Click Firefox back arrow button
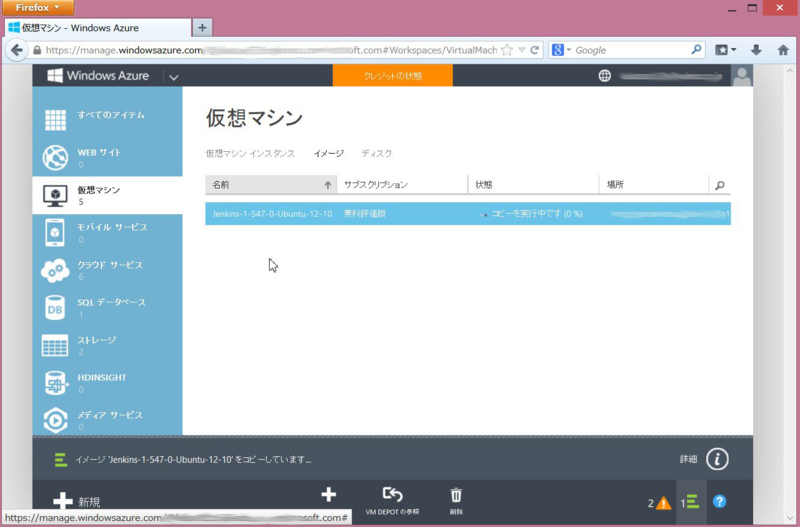This screenshot has height=527, width=800. pyautogui.click(x=17, y=50)
